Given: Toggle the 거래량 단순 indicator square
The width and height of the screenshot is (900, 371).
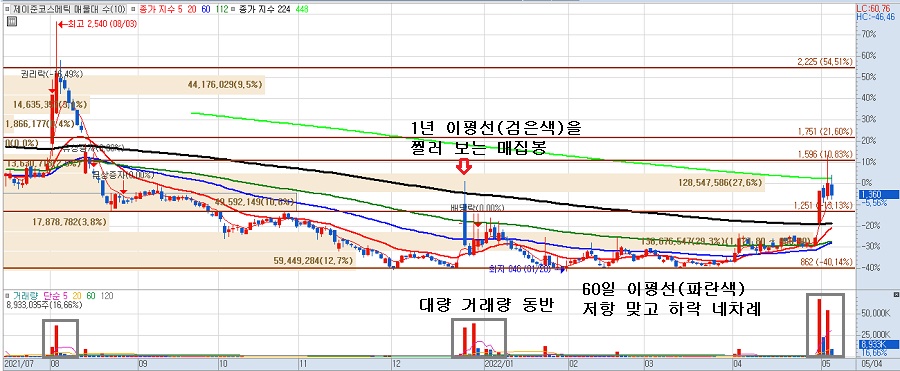Looking at the screenshot, I should tap(7, 296).
